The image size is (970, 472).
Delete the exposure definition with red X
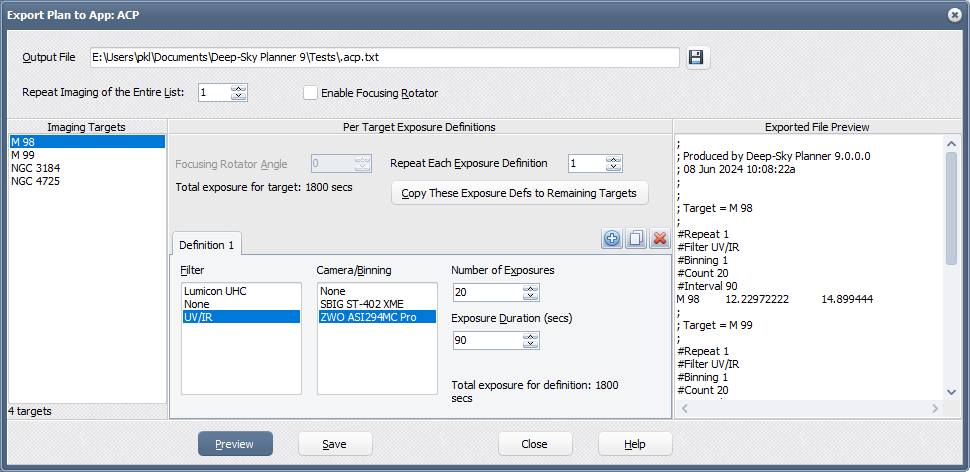[x=659, y=239]
